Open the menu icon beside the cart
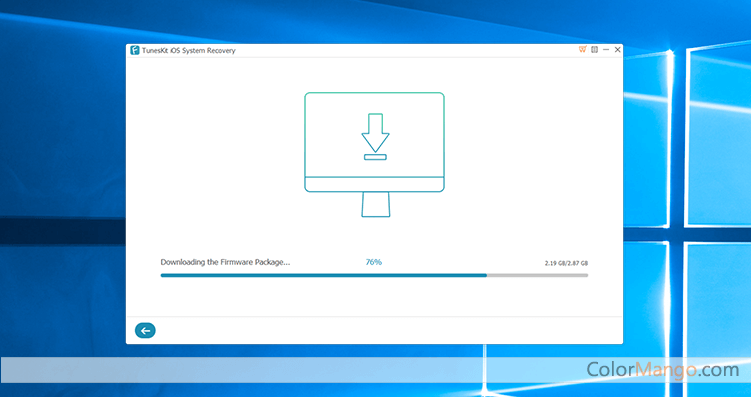Viewport: 751px width, 397px height. (594, 49)
